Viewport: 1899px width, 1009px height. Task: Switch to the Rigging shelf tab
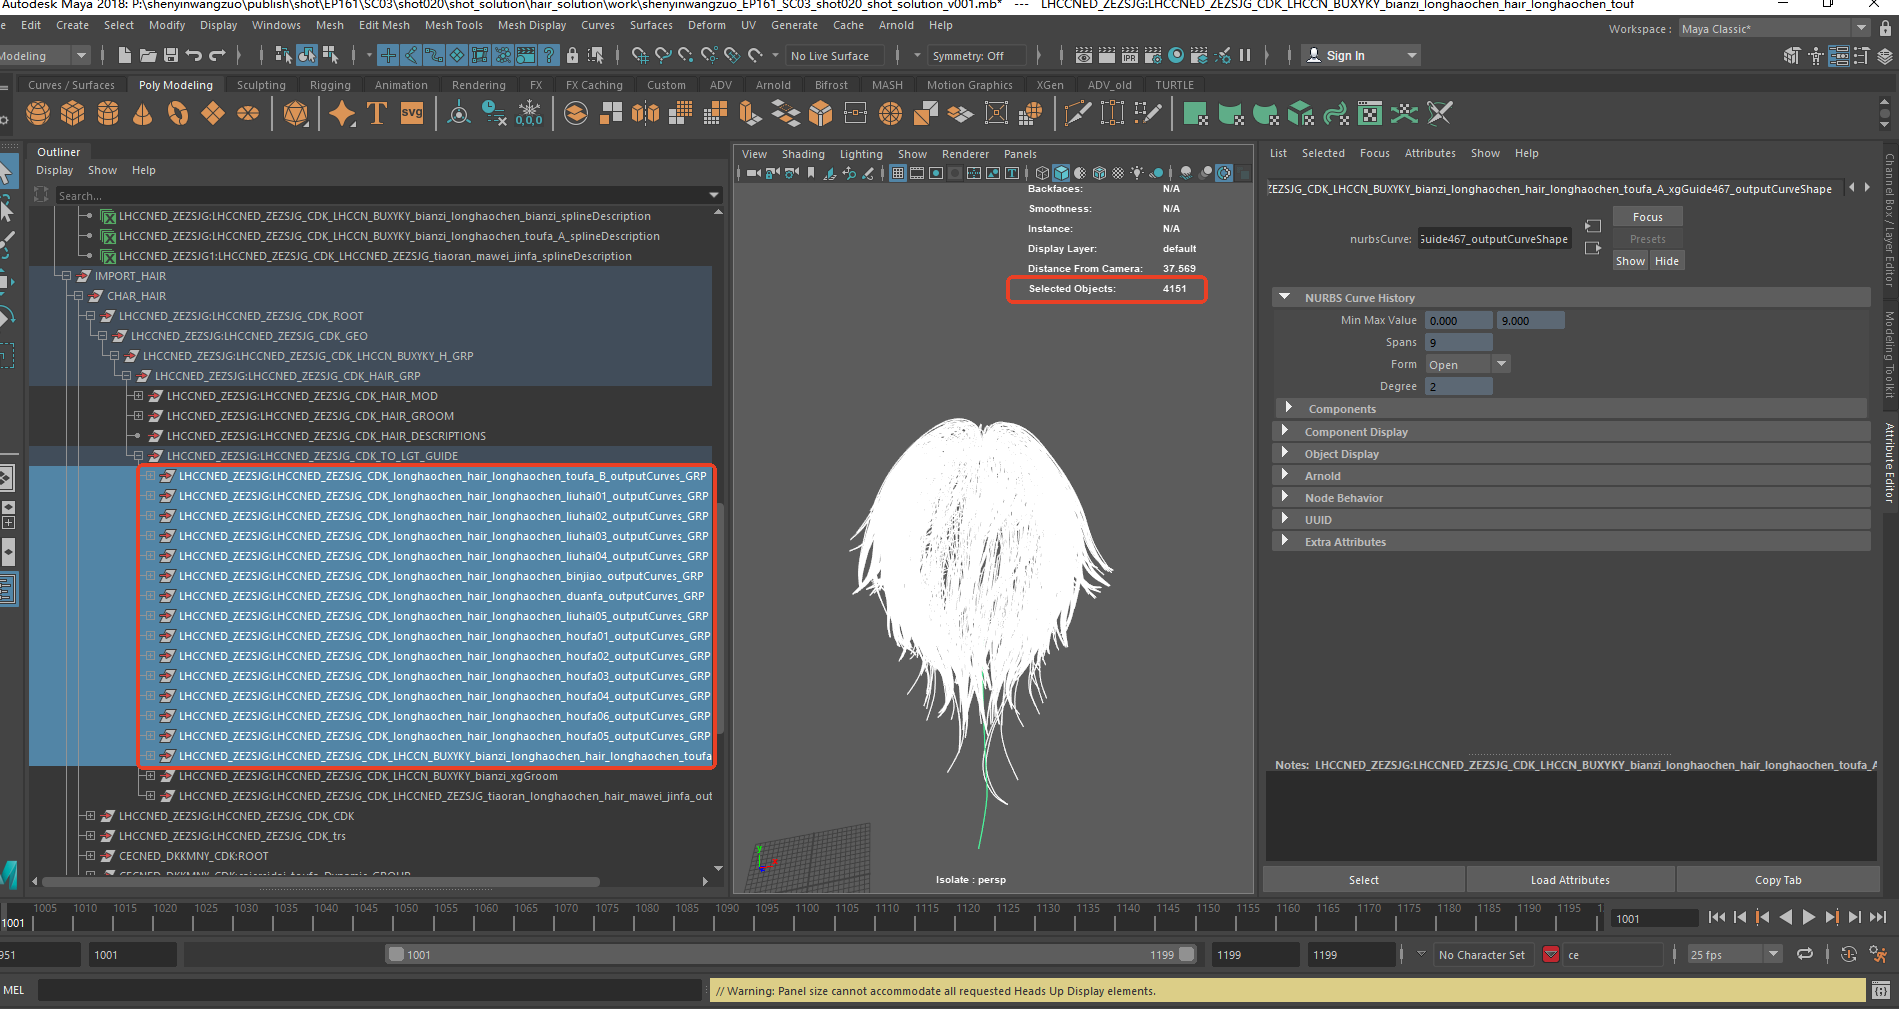coord(330,85)
